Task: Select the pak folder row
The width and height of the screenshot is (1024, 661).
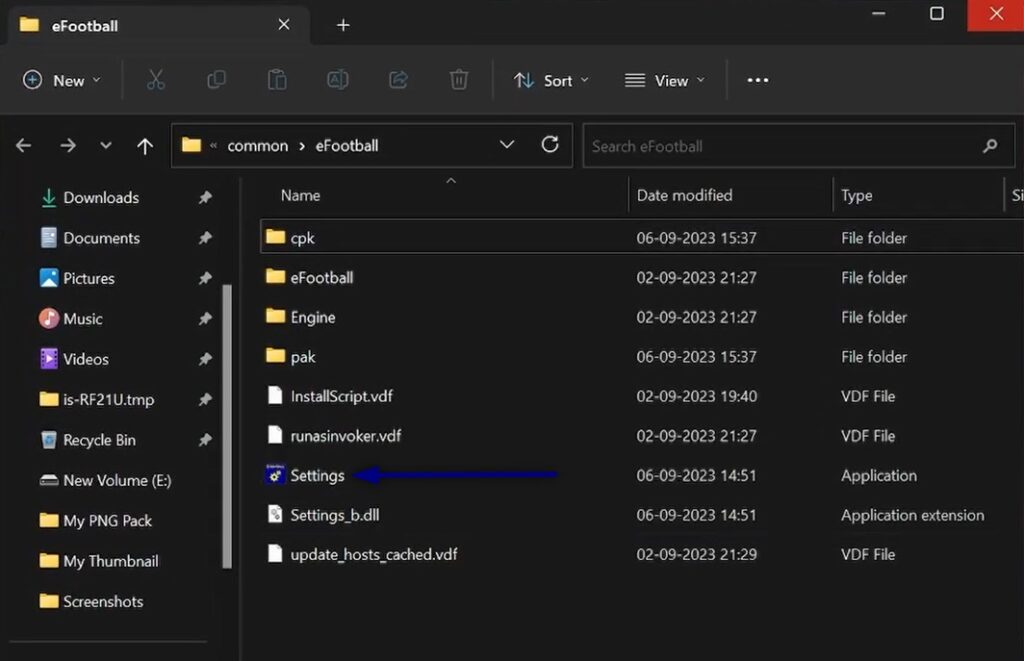Action: [x=642, y=357]
